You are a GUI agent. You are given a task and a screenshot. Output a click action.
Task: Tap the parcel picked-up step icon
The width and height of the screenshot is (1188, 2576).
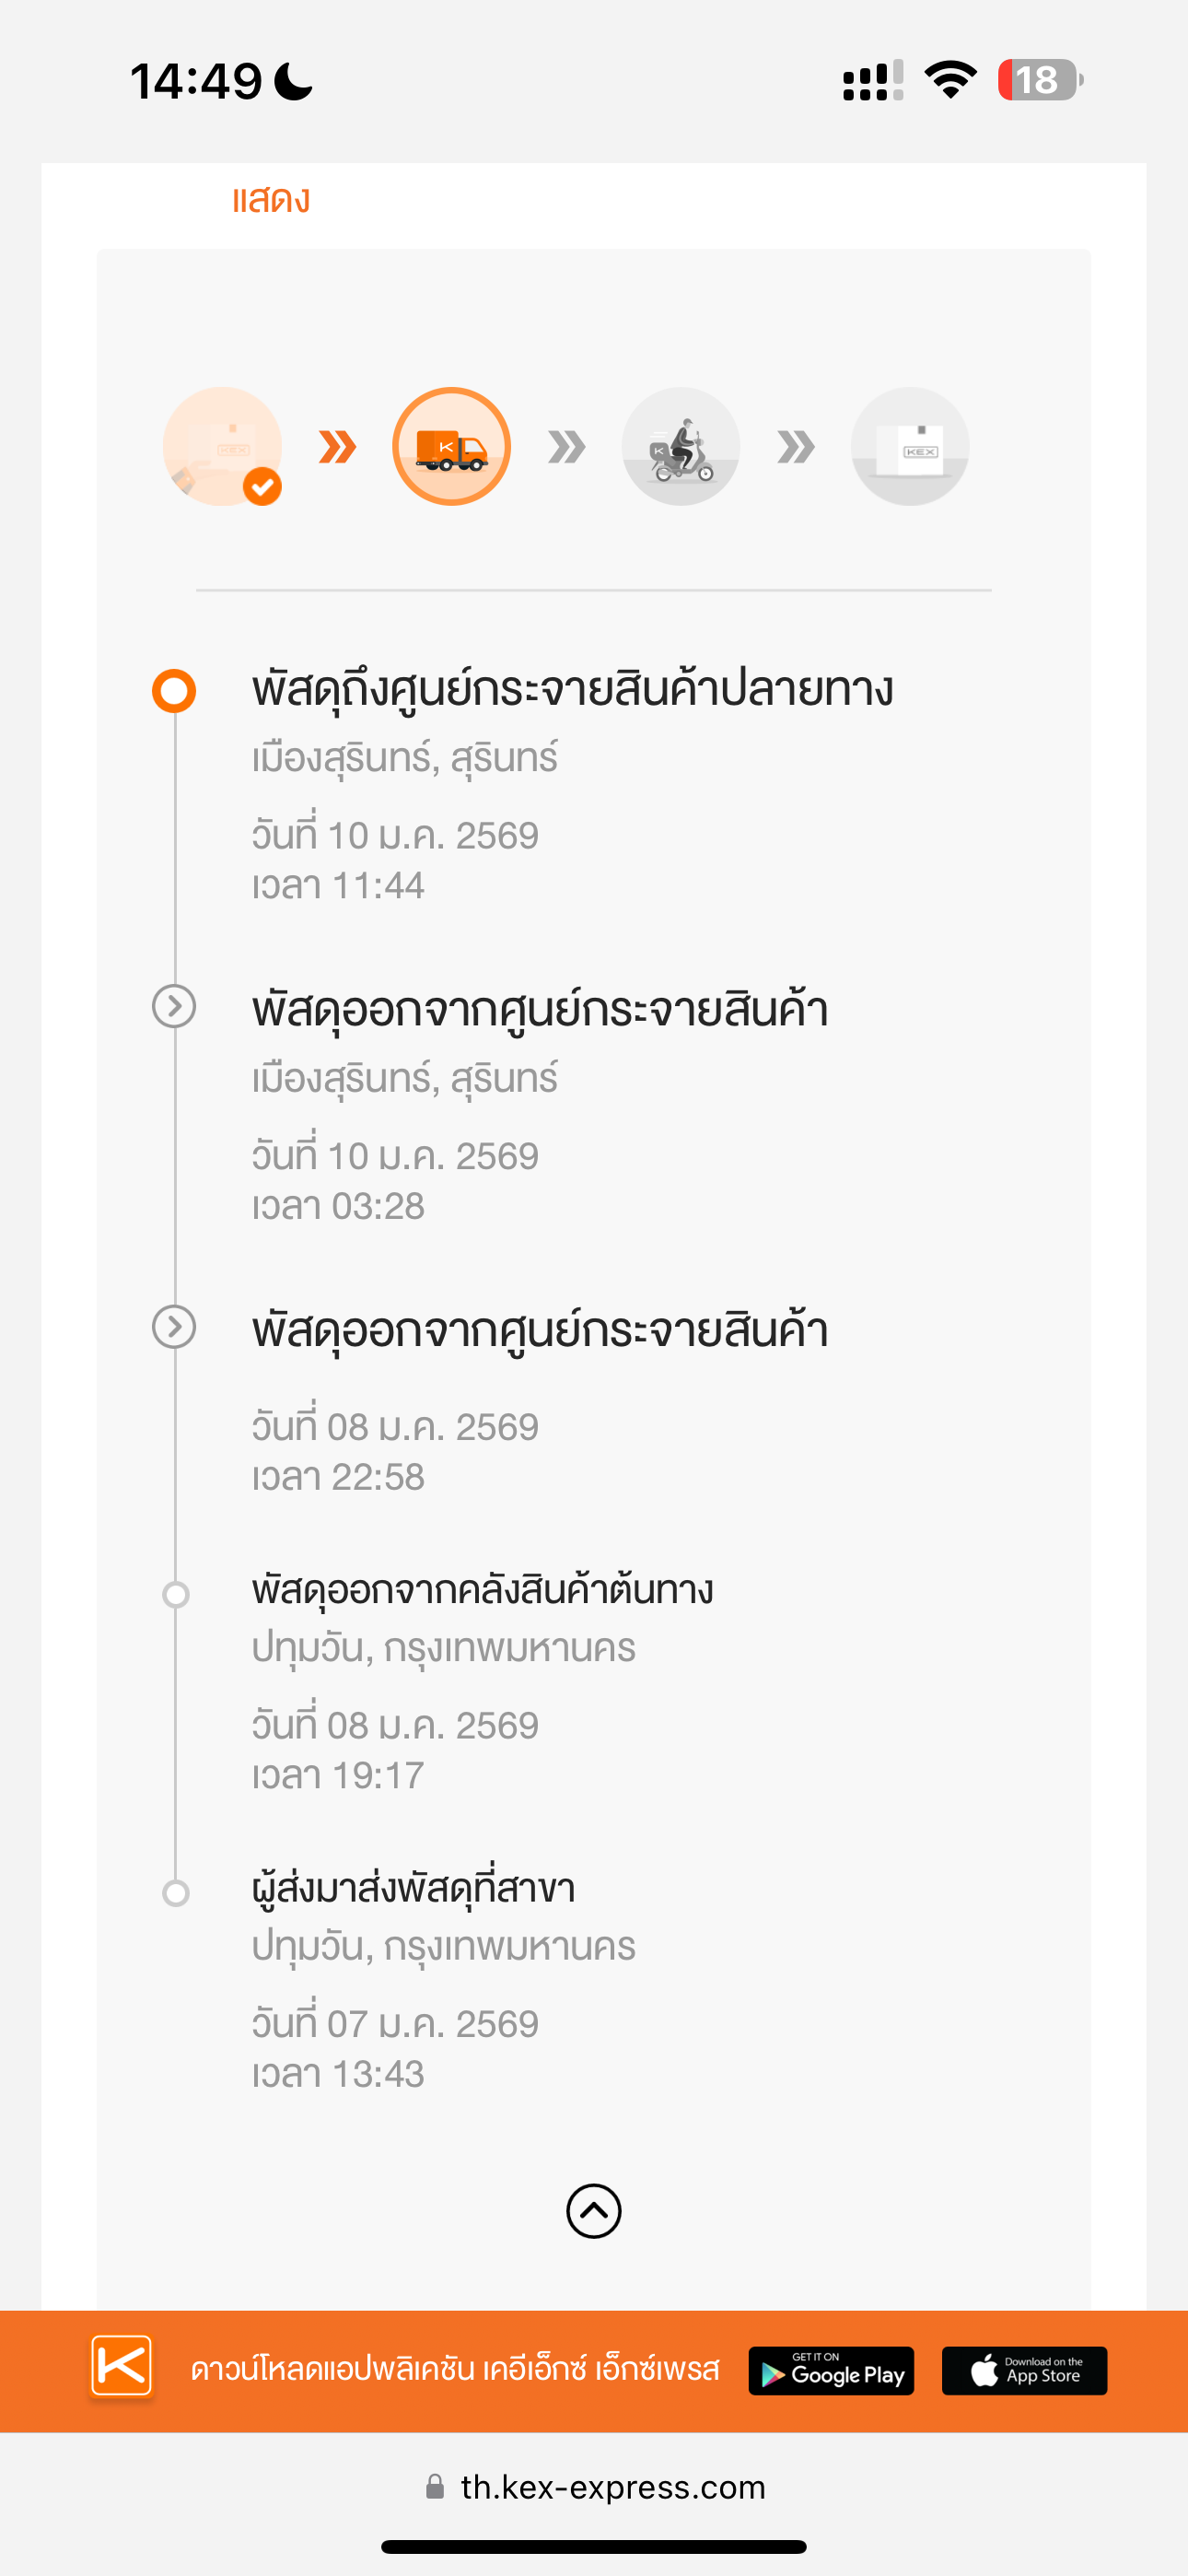point(222,446)
